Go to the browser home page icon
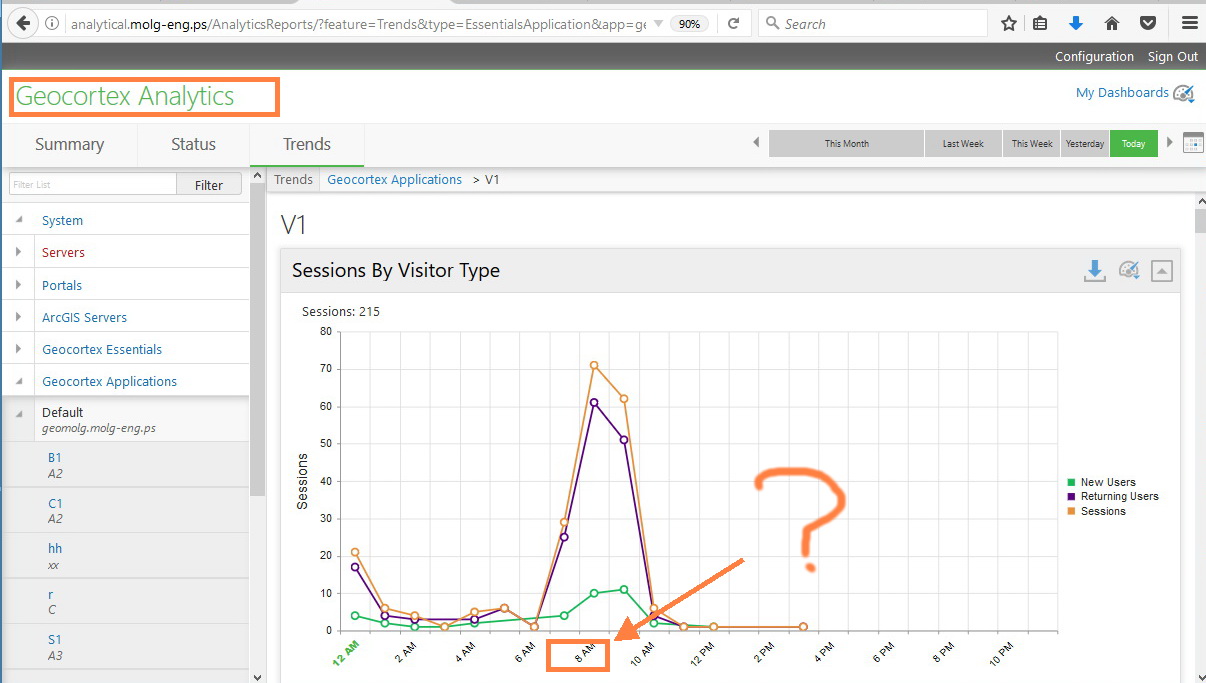1206x683 pixels. tap(1112, 23)
